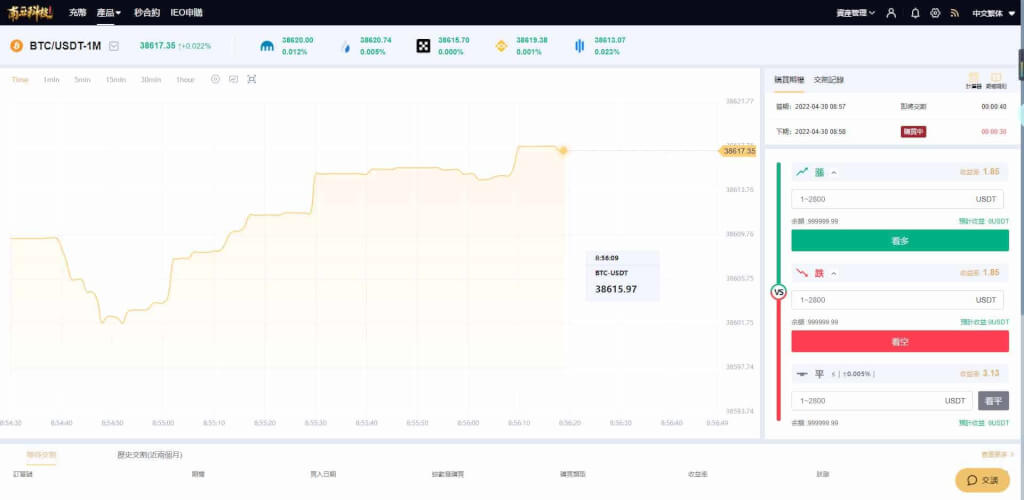Click the 1.85 payout rate in 漲 row
The width and height of the screenshot is (1024, 500).
991,172
